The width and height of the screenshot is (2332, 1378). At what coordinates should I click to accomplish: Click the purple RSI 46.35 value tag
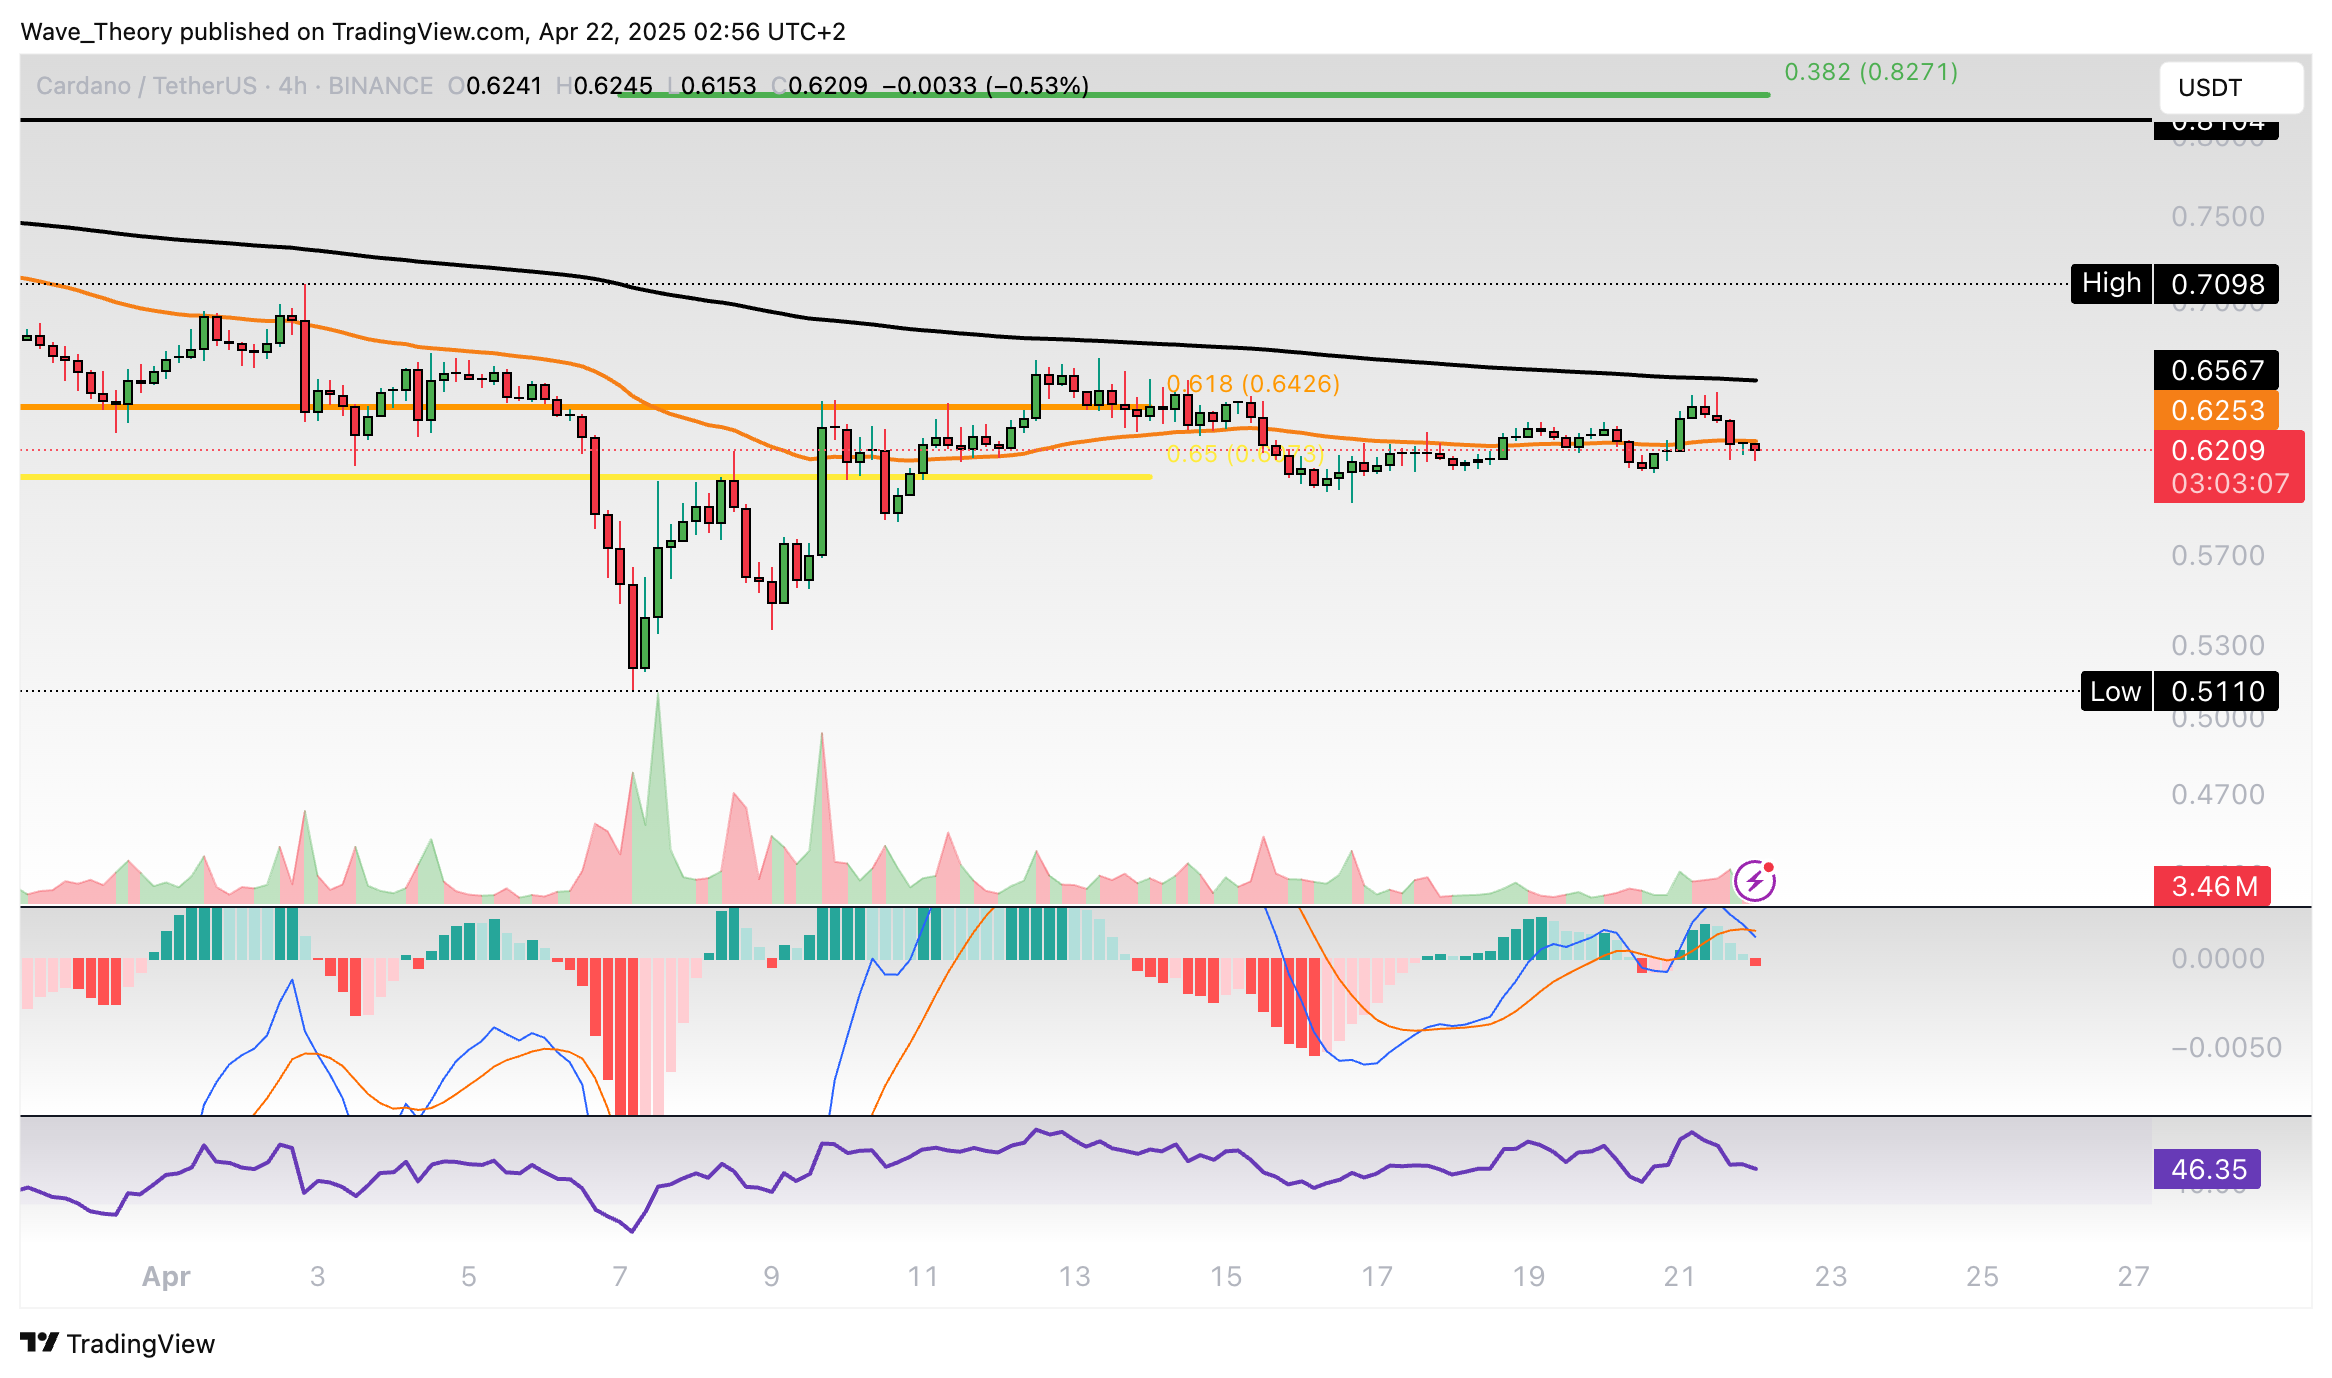2208,1169
